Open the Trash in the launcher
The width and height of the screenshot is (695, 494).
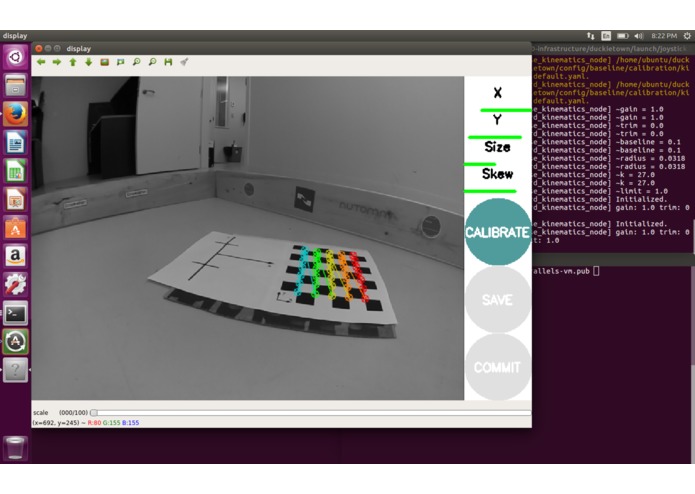tap(16, 447)
